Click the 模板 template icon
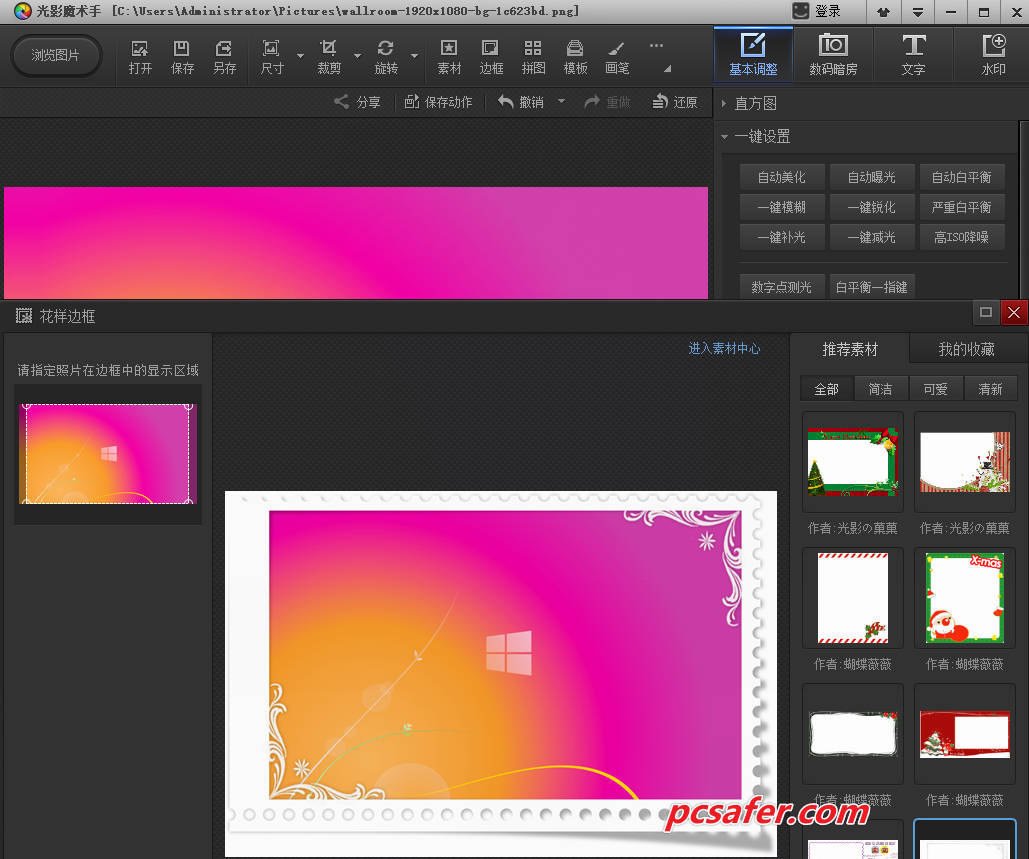 click(x=575, y=57)
